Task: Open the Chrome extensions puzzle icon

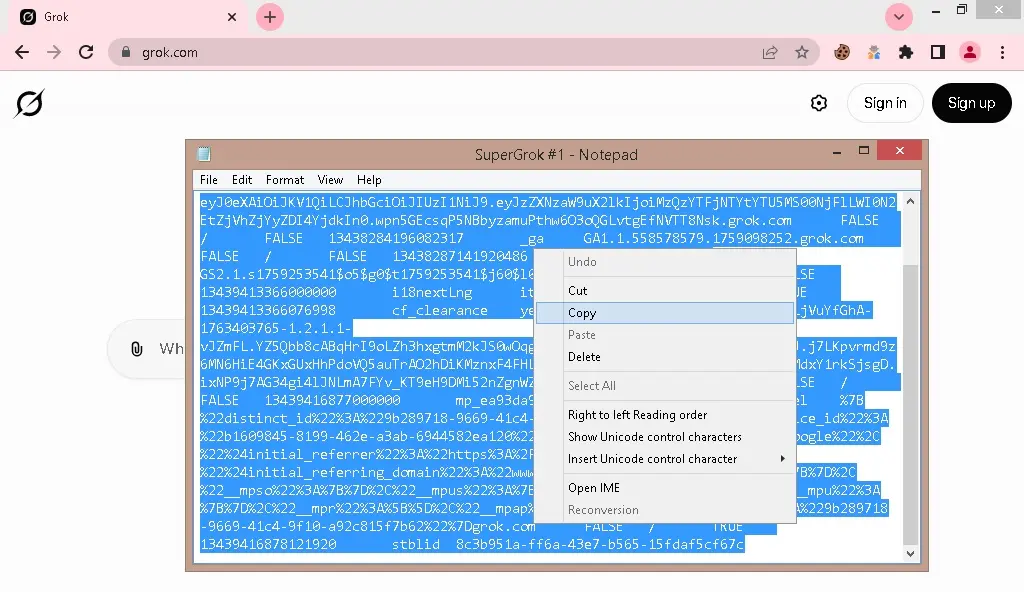Action: click(906, 52)
